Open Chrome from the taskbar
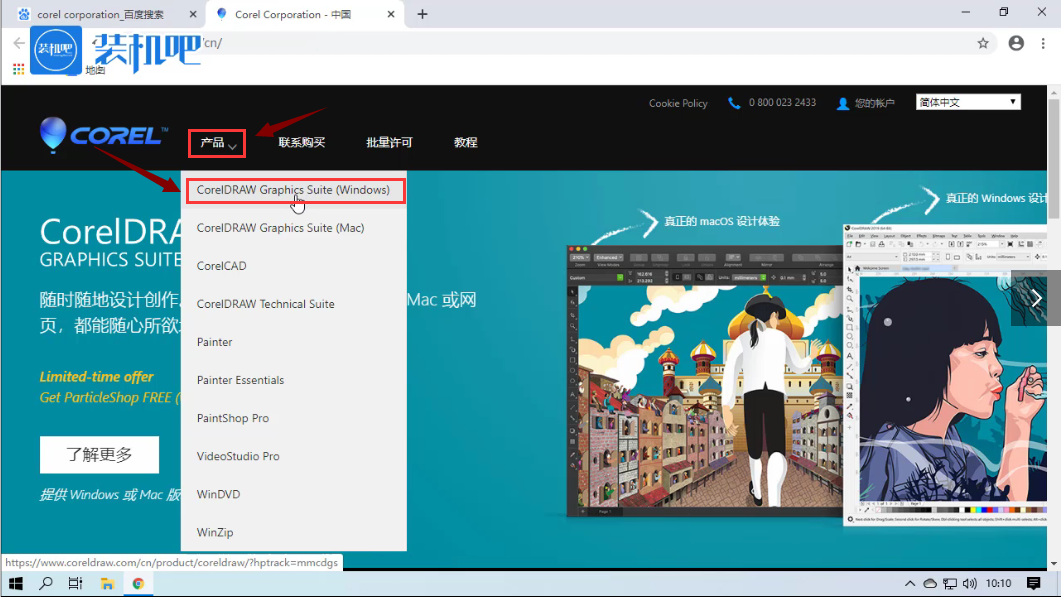Screen dimensions: 1061x597 pos(138,583)
